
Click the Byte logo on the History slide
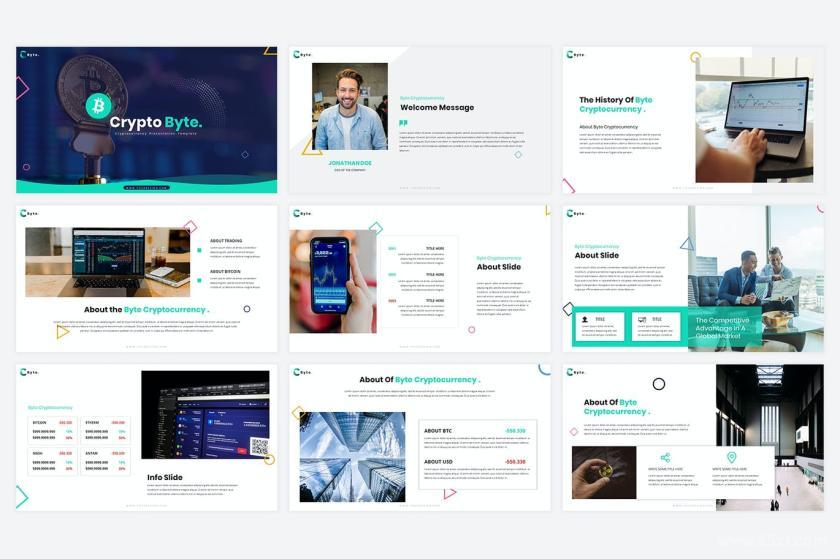(576, 54)
